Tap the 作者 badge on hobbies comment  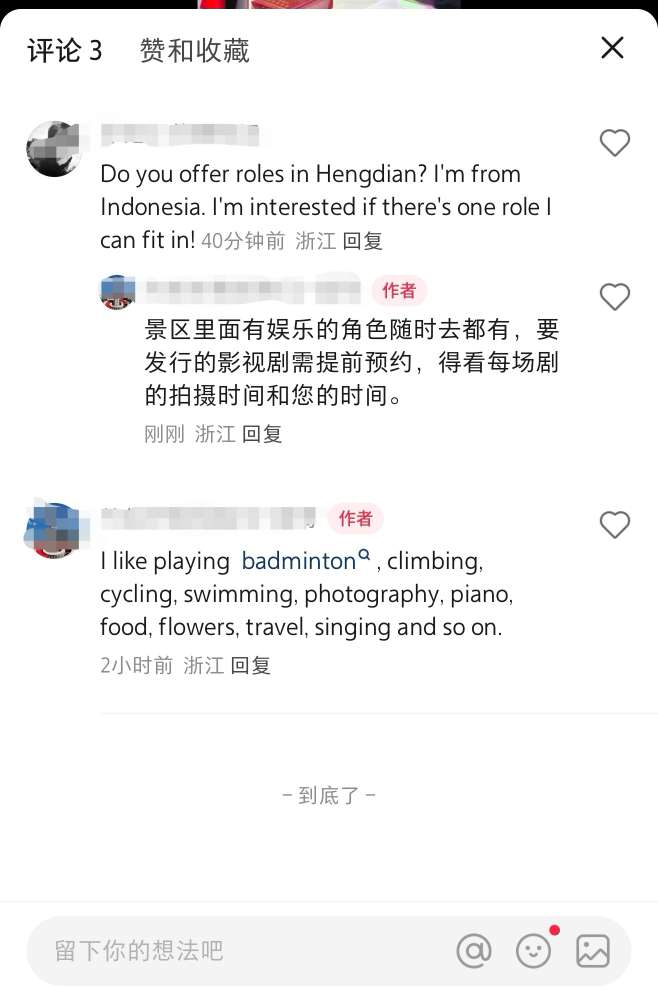point(356,518)
